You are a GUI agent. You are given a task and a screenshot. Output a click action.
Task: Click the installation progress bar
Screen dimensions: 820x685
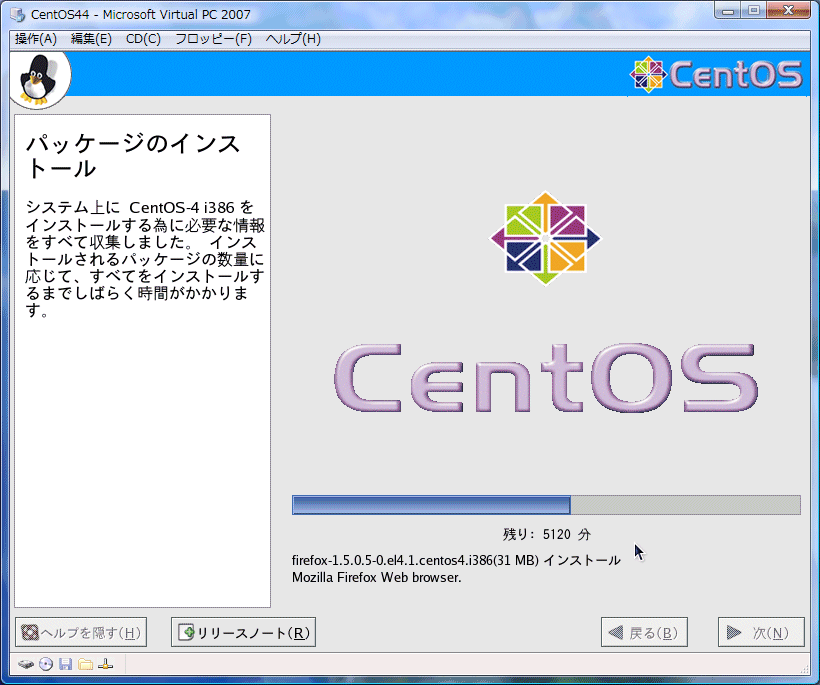[x=546, y=505]
